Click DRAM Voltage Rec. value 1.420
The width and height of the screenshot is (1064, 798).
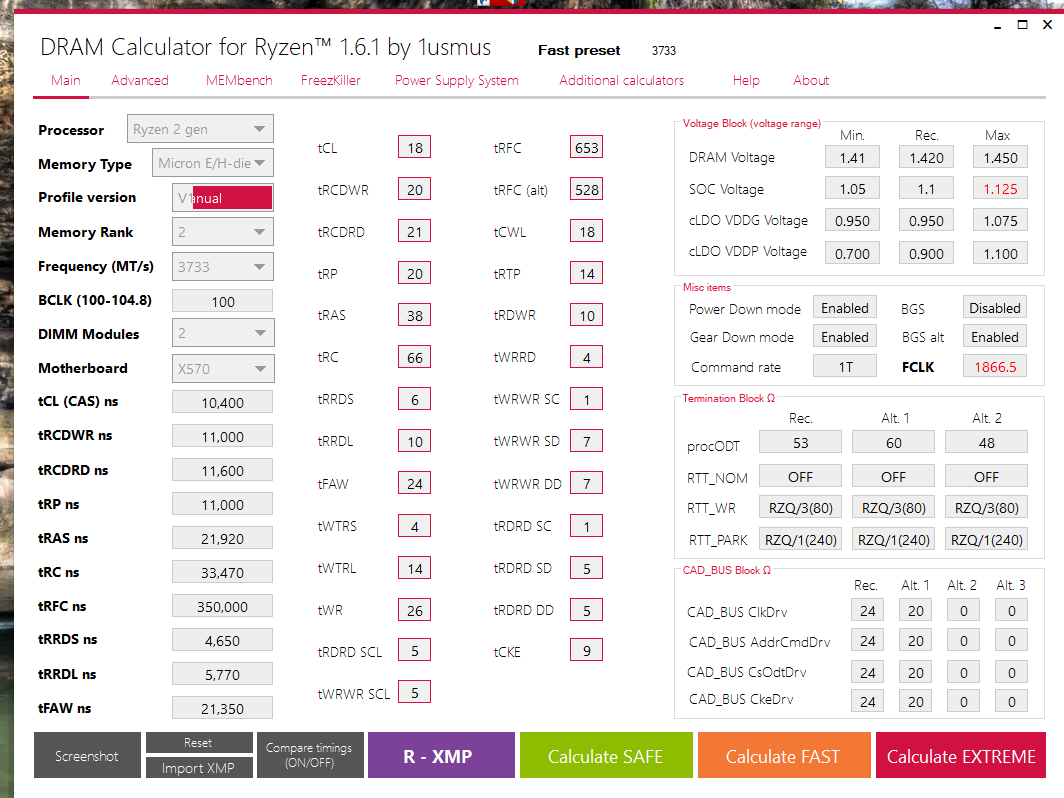926,157
